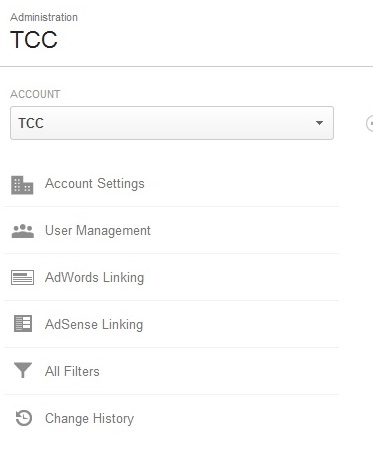The height and width of the screenshot is (455, 373).
Task: Click the large TCC page heading
Action: (x=34, y=40)
